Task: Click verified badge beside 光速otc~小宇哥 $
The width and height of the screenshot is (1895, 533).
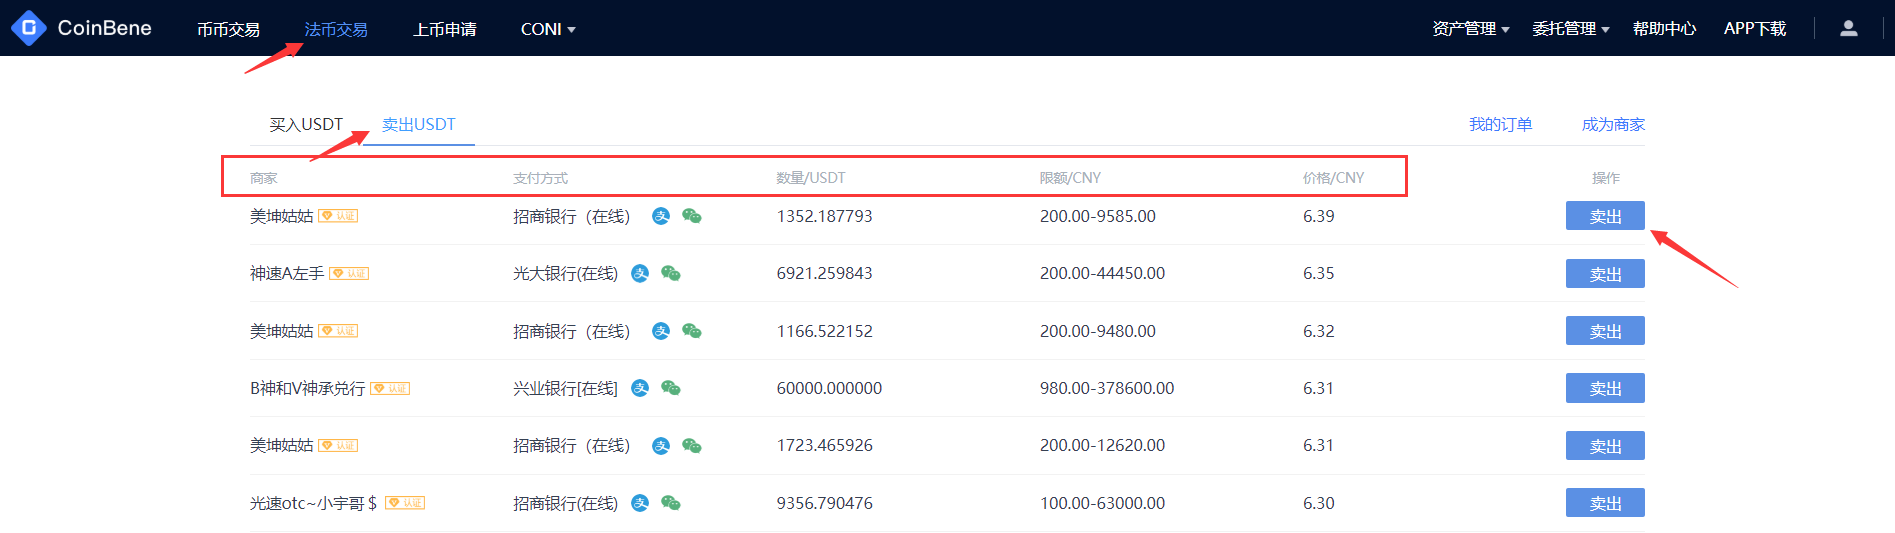Action: [405, 503]
